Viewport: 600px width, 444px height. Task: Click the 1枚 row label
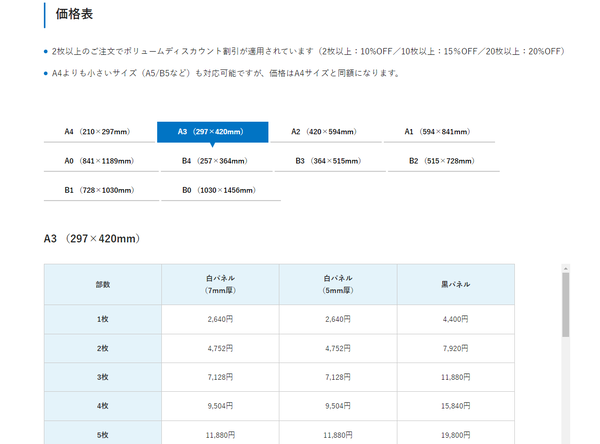(x=103, y=319)
